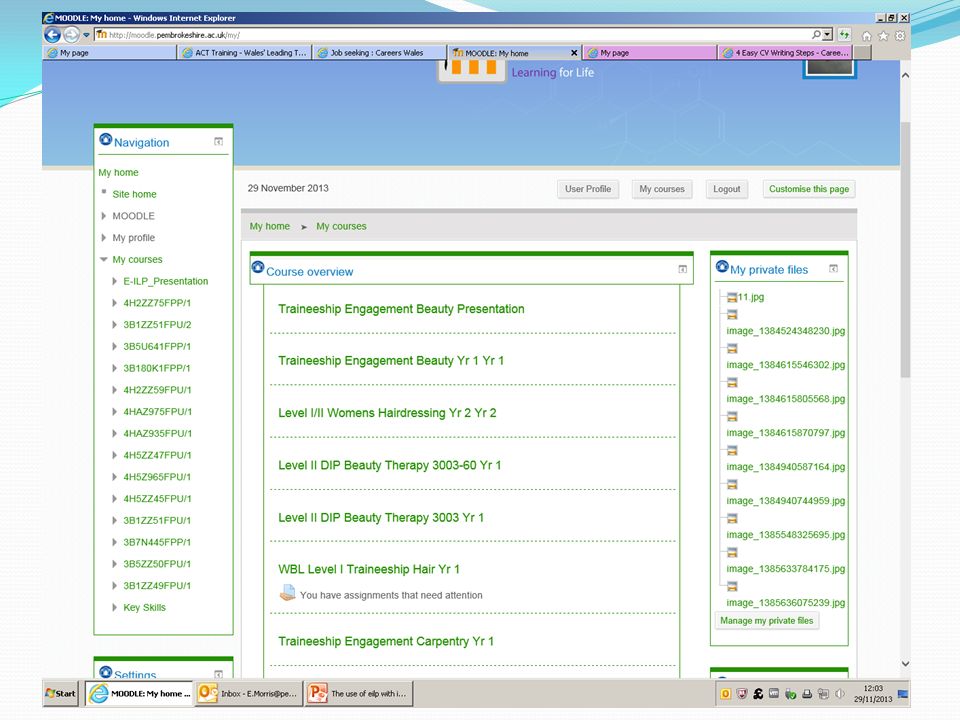Click the browser Back arrow button

coord(53,35)
